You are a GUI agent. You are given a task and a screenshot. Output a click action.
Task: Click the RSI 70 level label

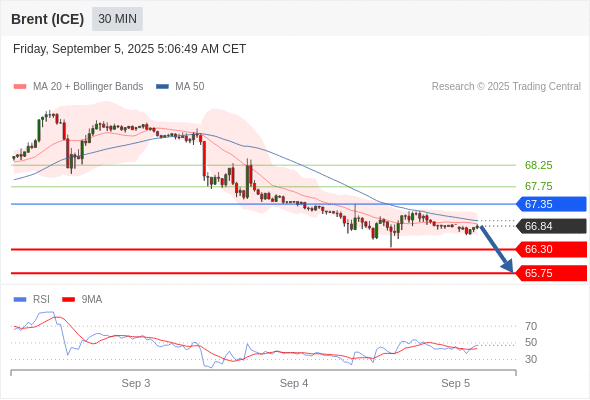coord(531,326)
